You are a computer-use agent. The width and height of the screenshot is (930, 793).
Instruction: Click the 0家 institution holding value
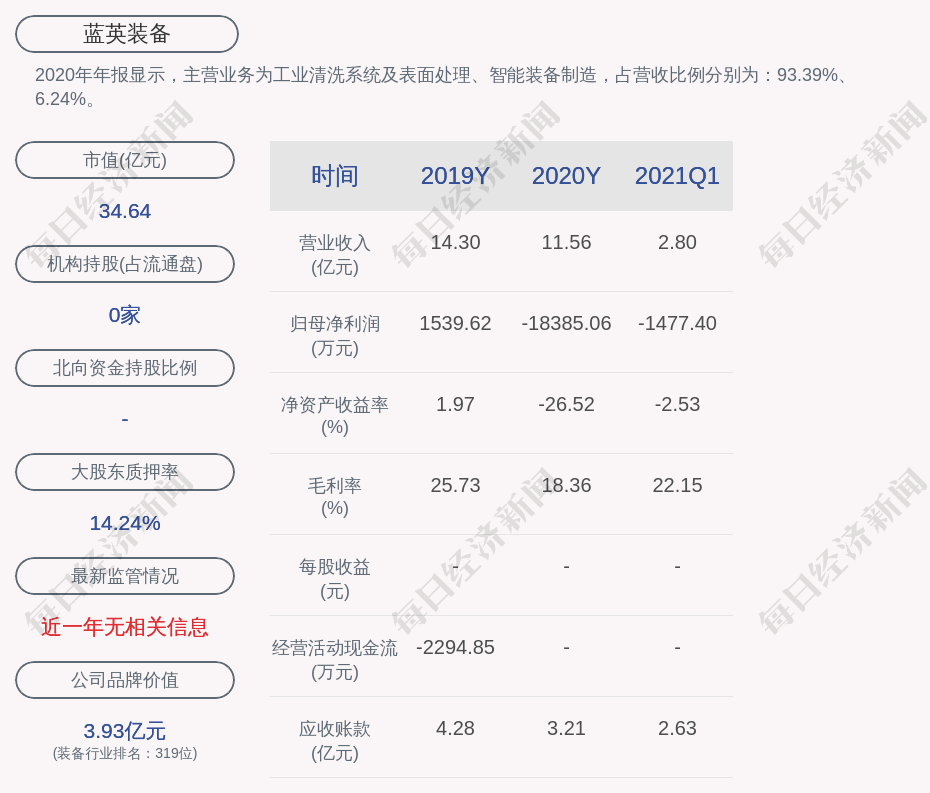pos(125,315)
